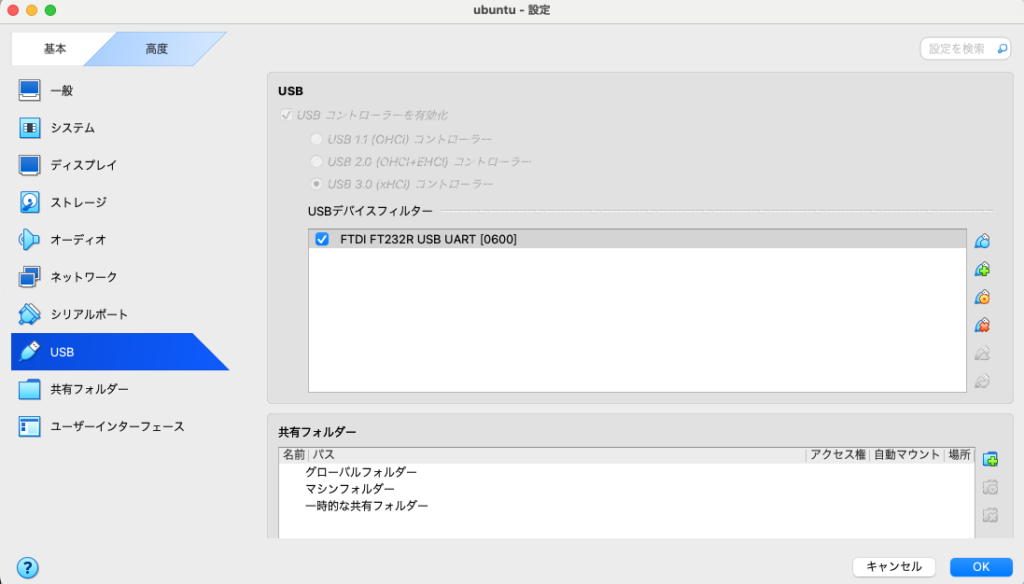Viewport: 1024px width, 584px height.
Task: Add USB filter from connected device
Action: point(982,269)
